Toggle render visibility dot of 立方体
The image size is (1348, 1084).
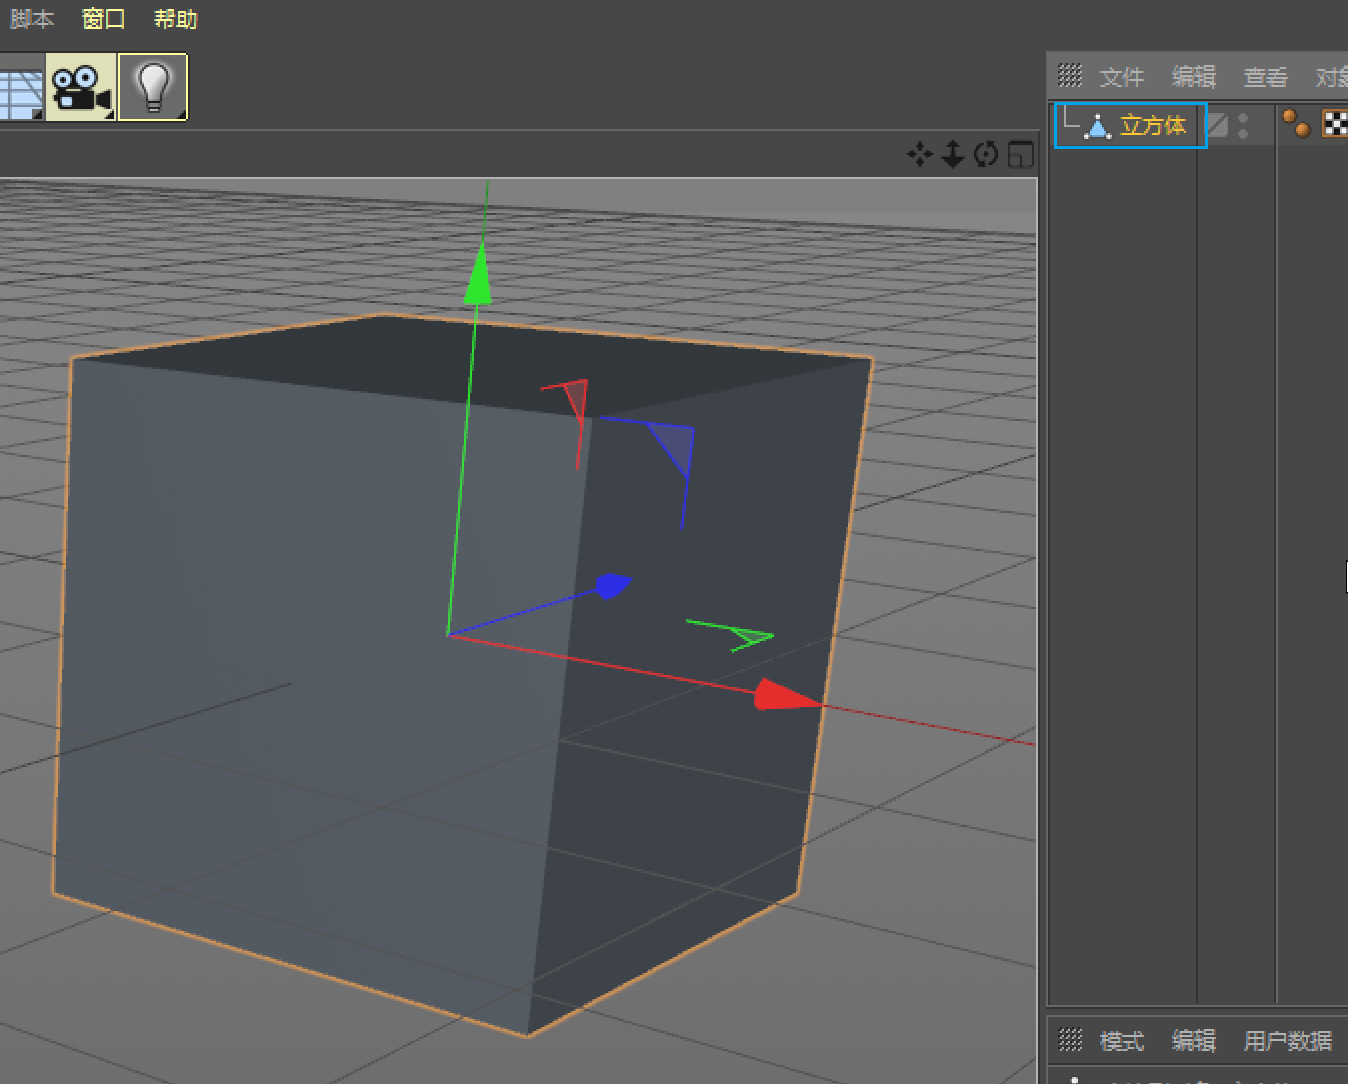tap(1243, 132)
